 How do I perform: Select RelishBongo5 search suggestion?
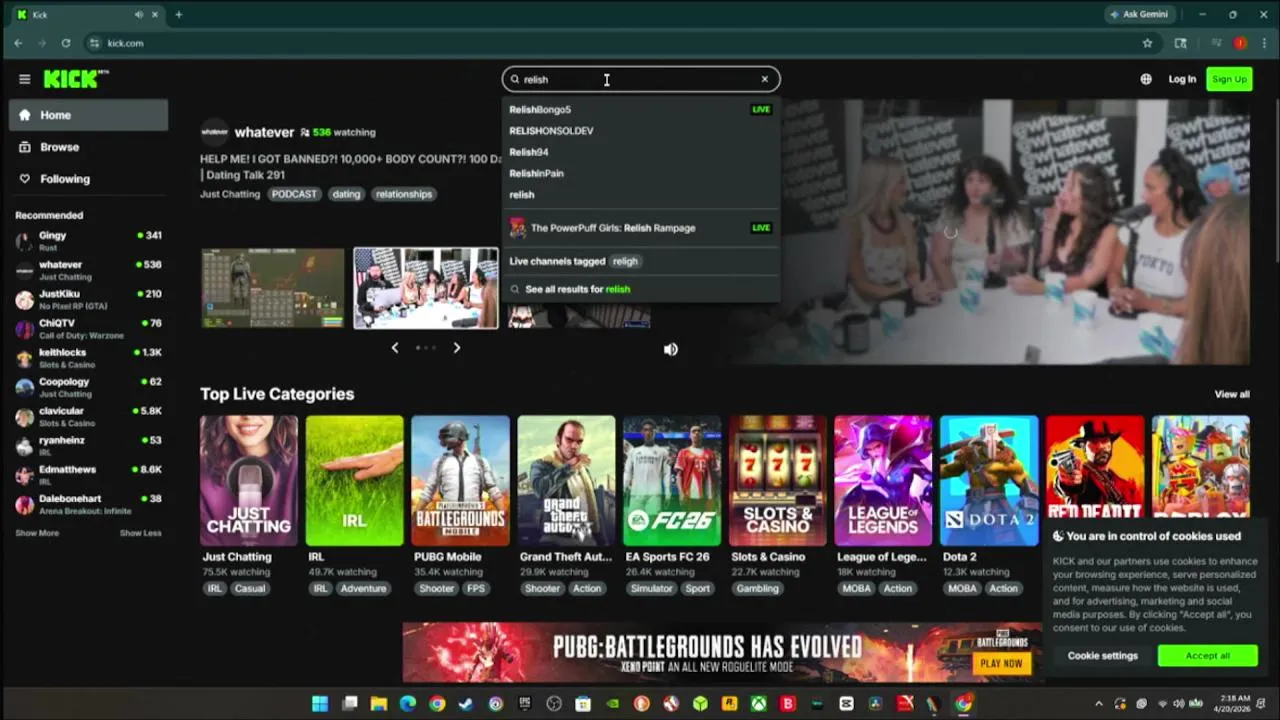click(641, 109)
